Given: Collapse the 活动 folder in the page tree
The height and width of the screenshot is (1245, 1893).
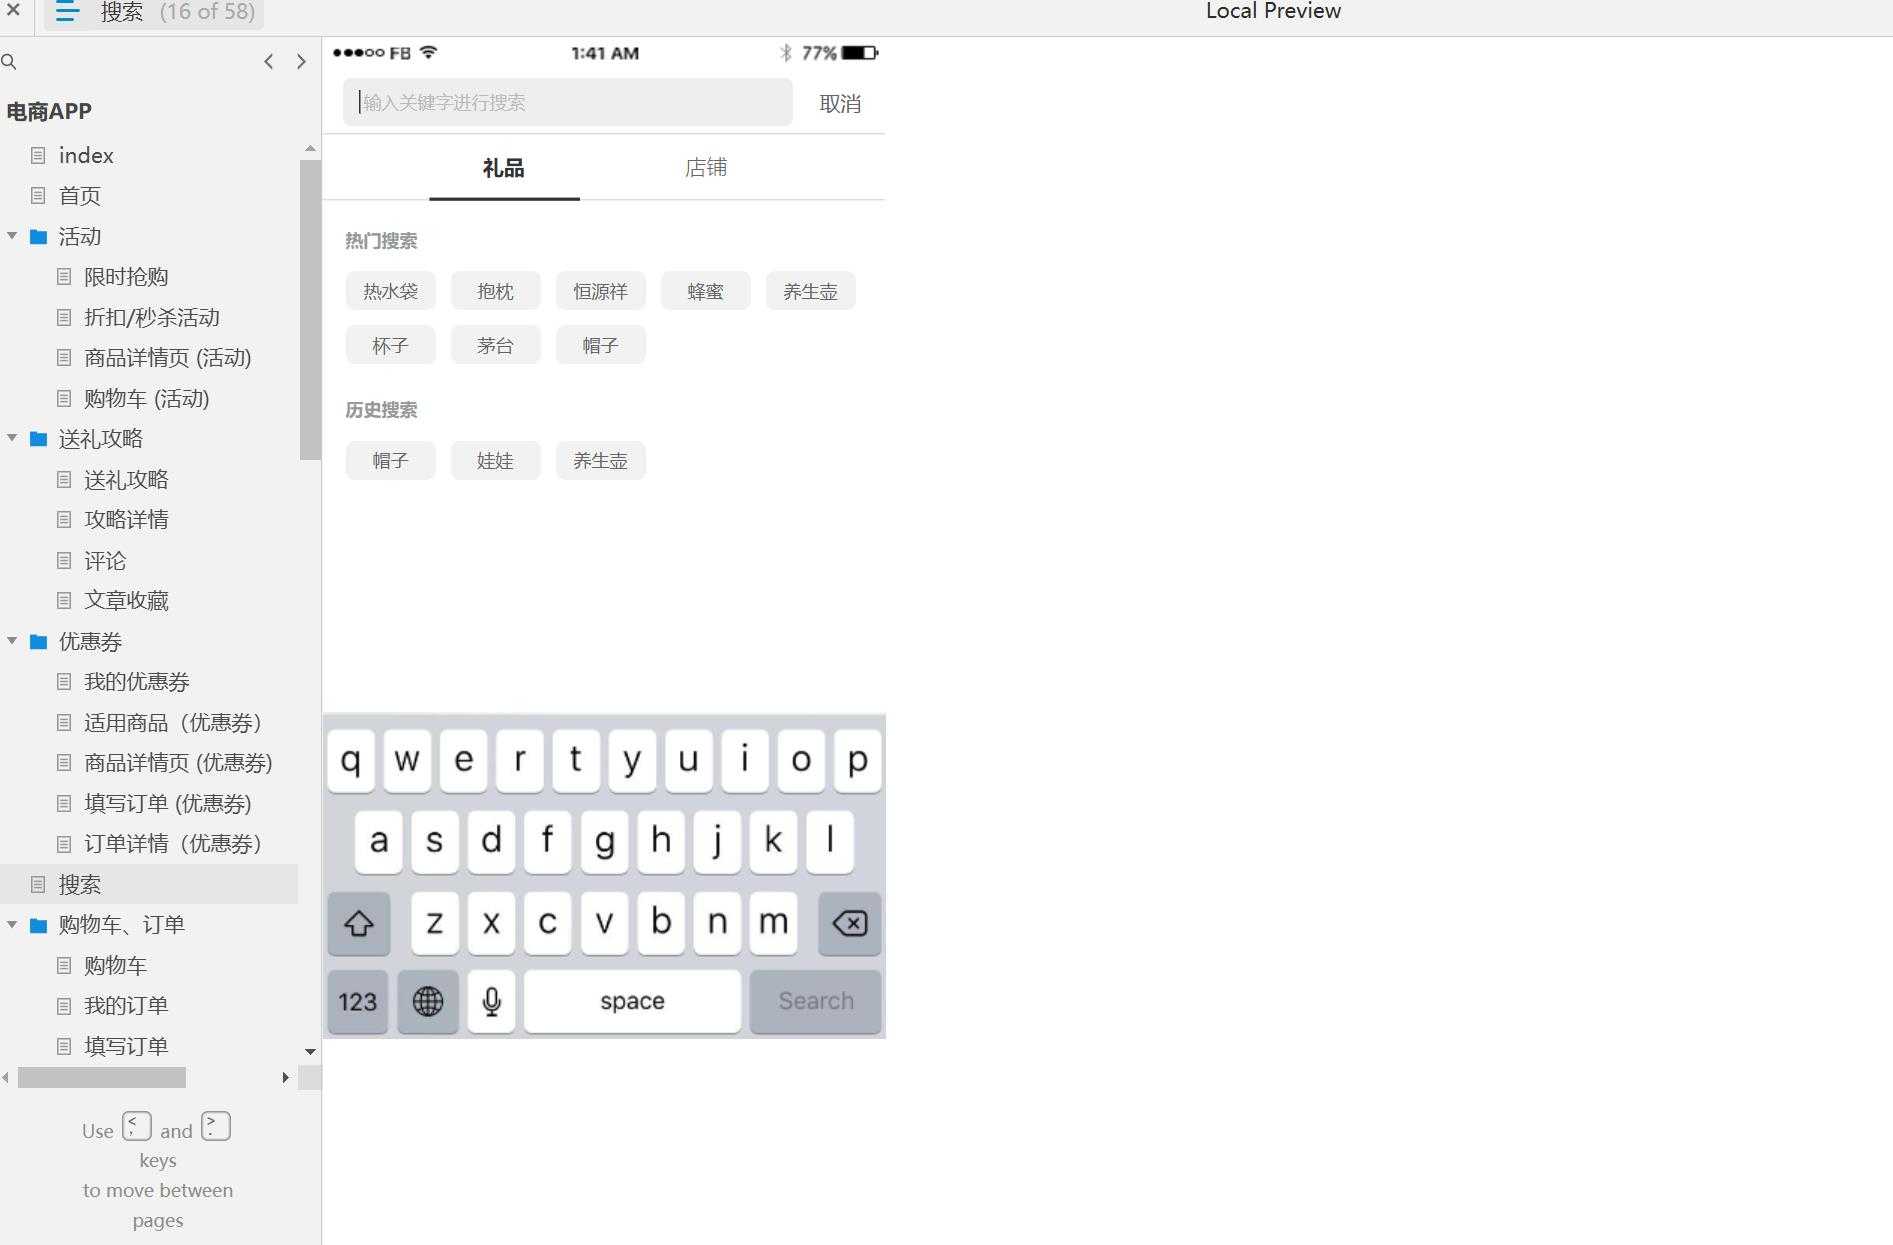Looking at the screenshot, I should pos(12,236).
